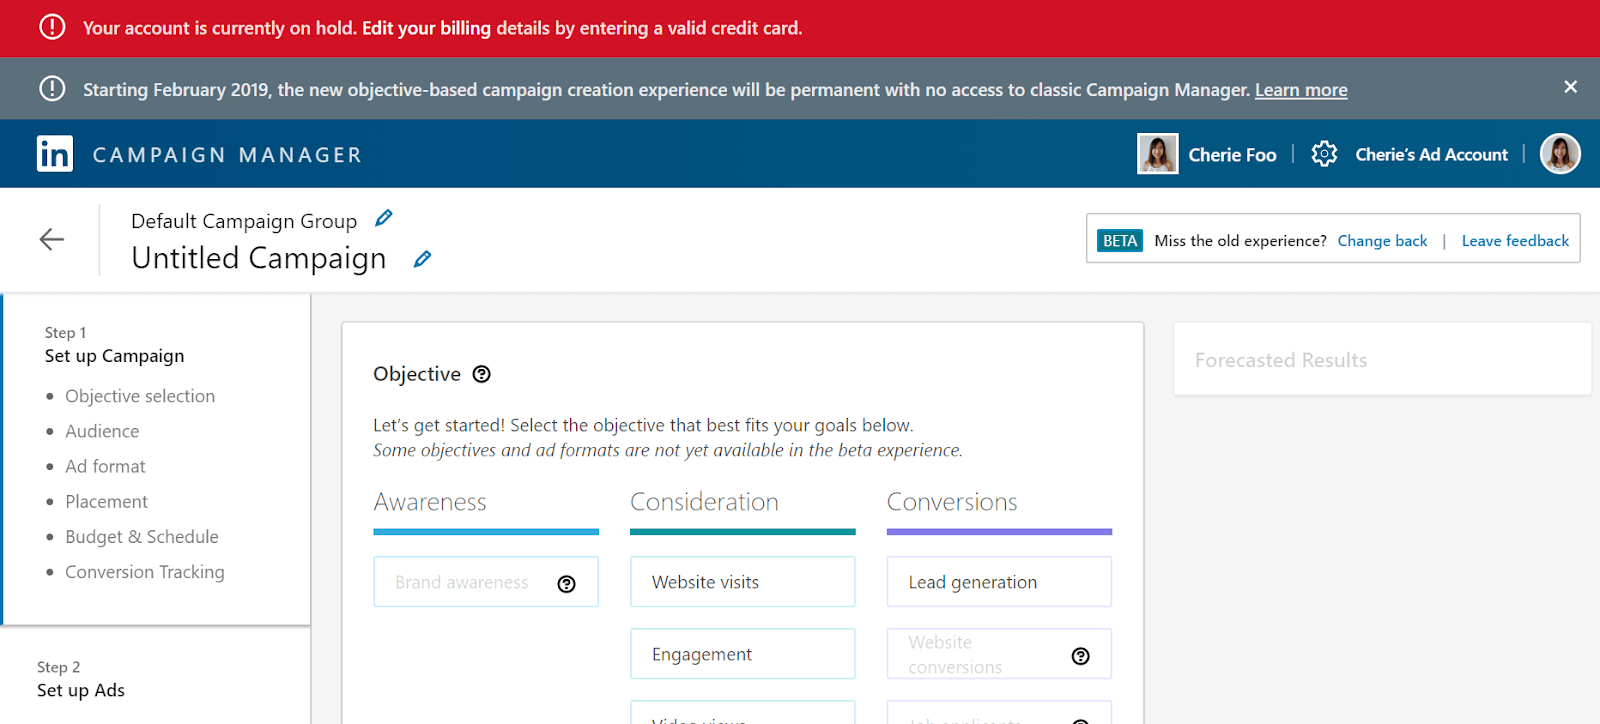Viewport: 1600px width, 724px height.
Task: Choose the Lead generation objective
Action: coord(999,582)
